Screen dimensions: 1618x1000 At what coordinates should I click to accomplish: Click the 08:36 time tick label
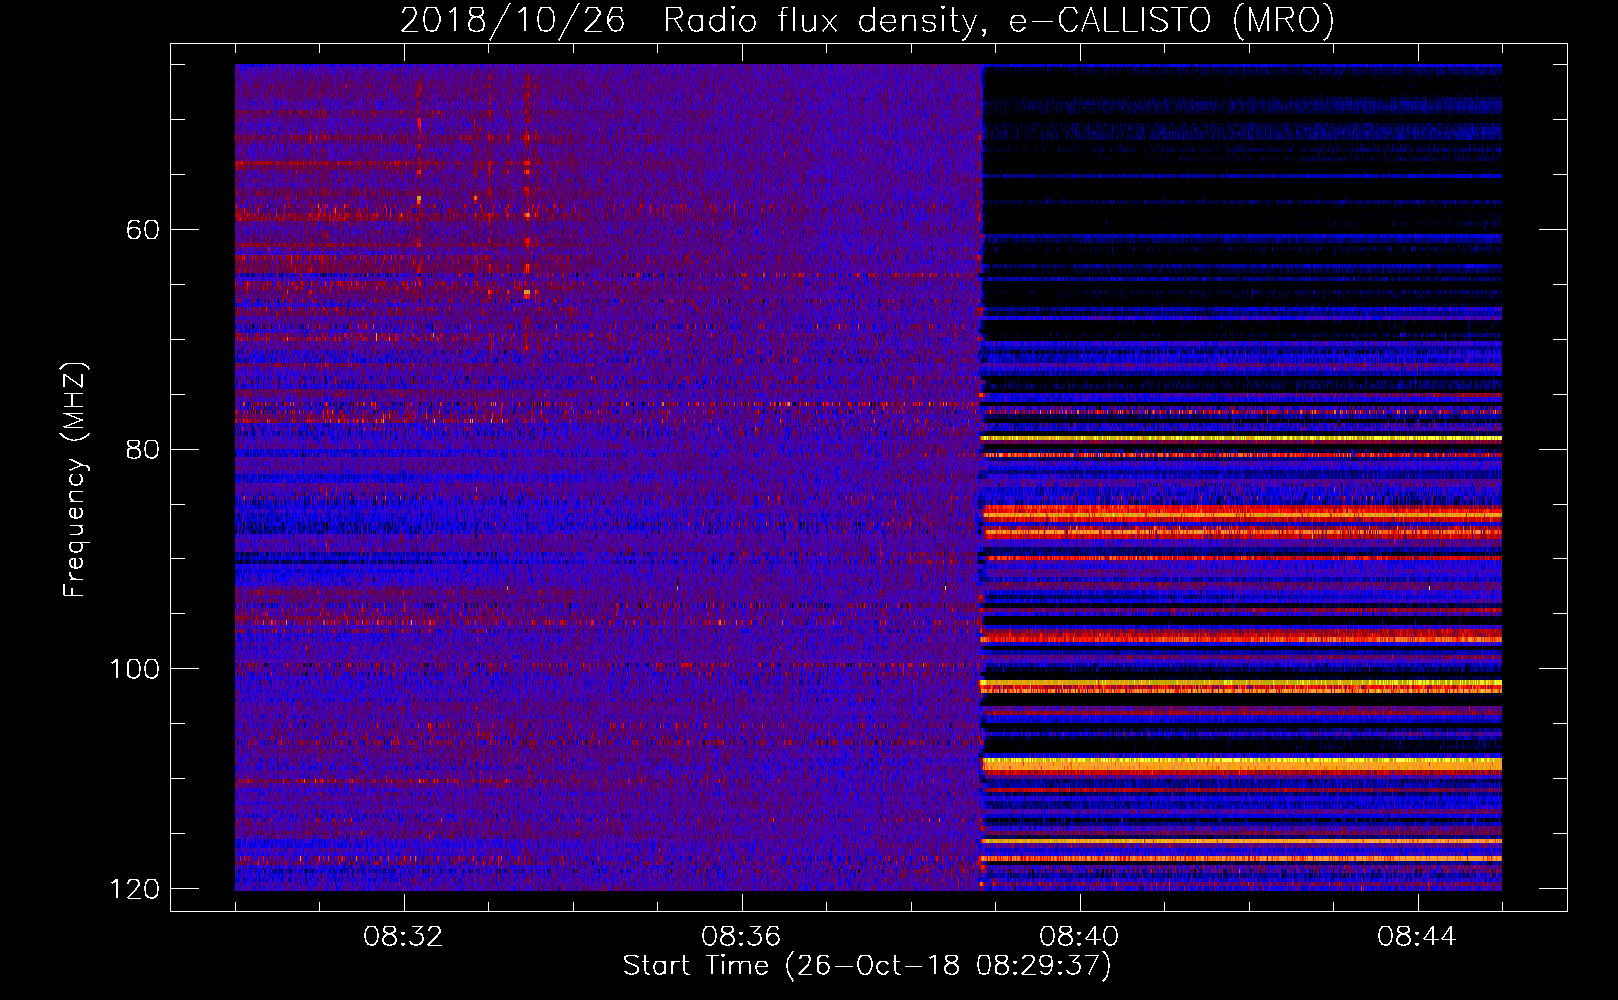tap(741, 937)
